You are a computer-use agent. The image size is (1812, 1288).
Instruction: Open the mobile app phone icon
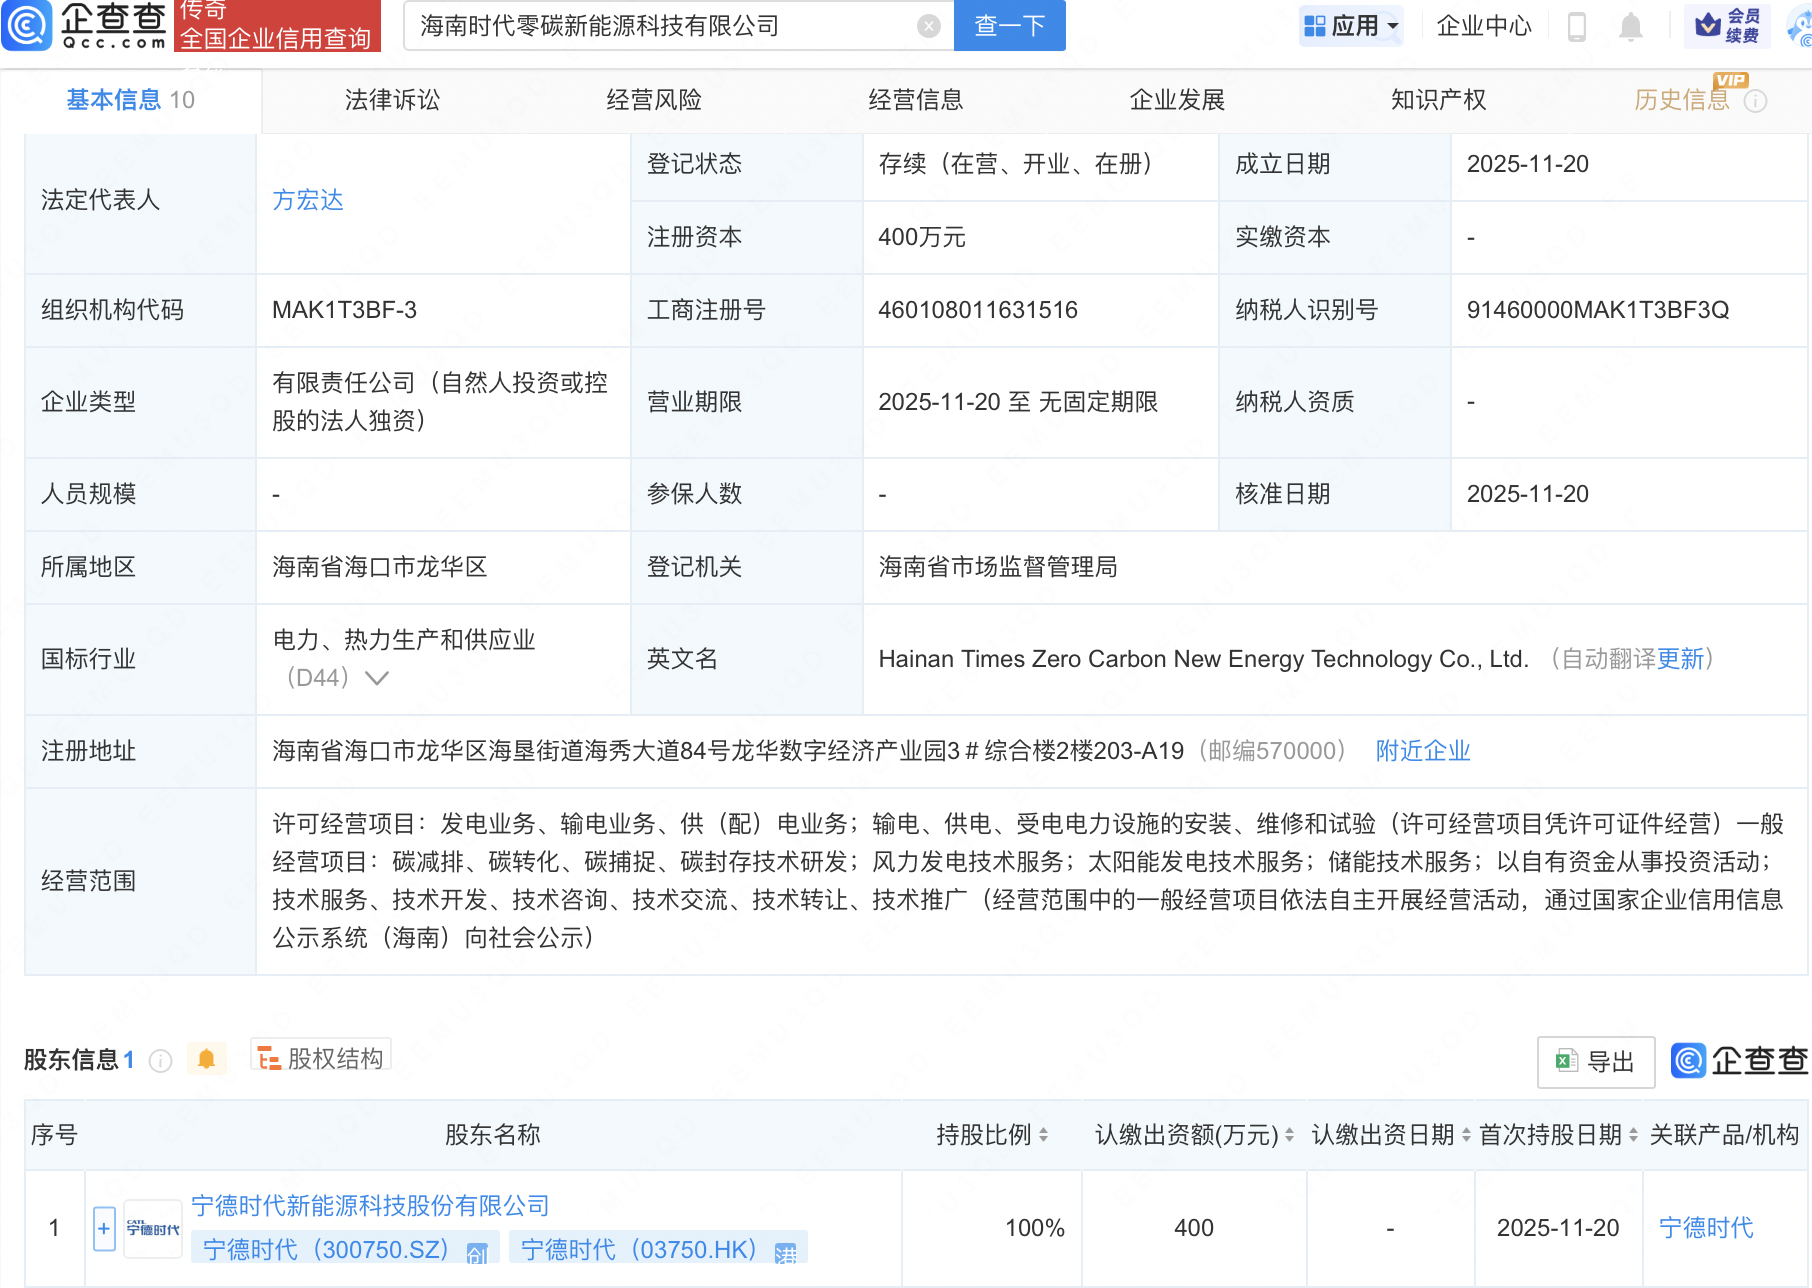tap(1576, 26)
